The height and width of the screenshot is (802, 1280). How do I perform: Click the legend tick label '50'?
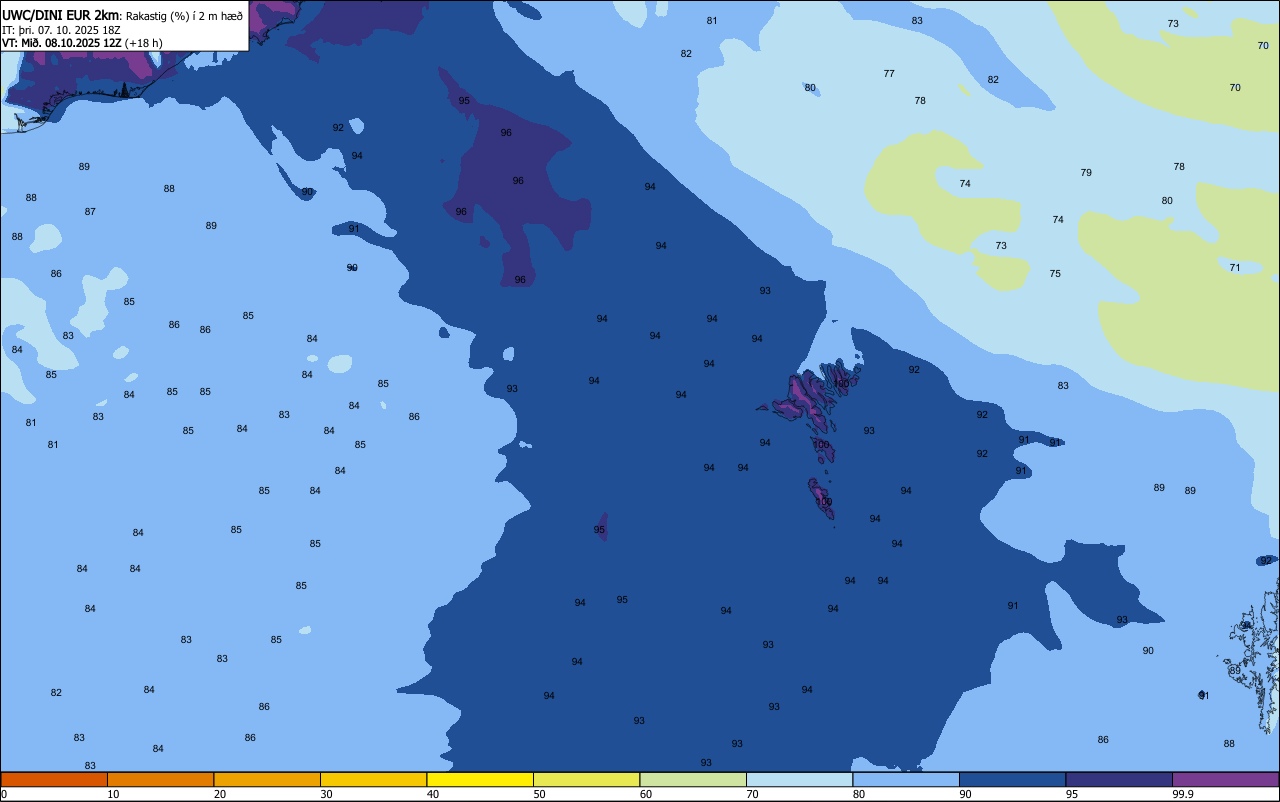click(539, 794)
